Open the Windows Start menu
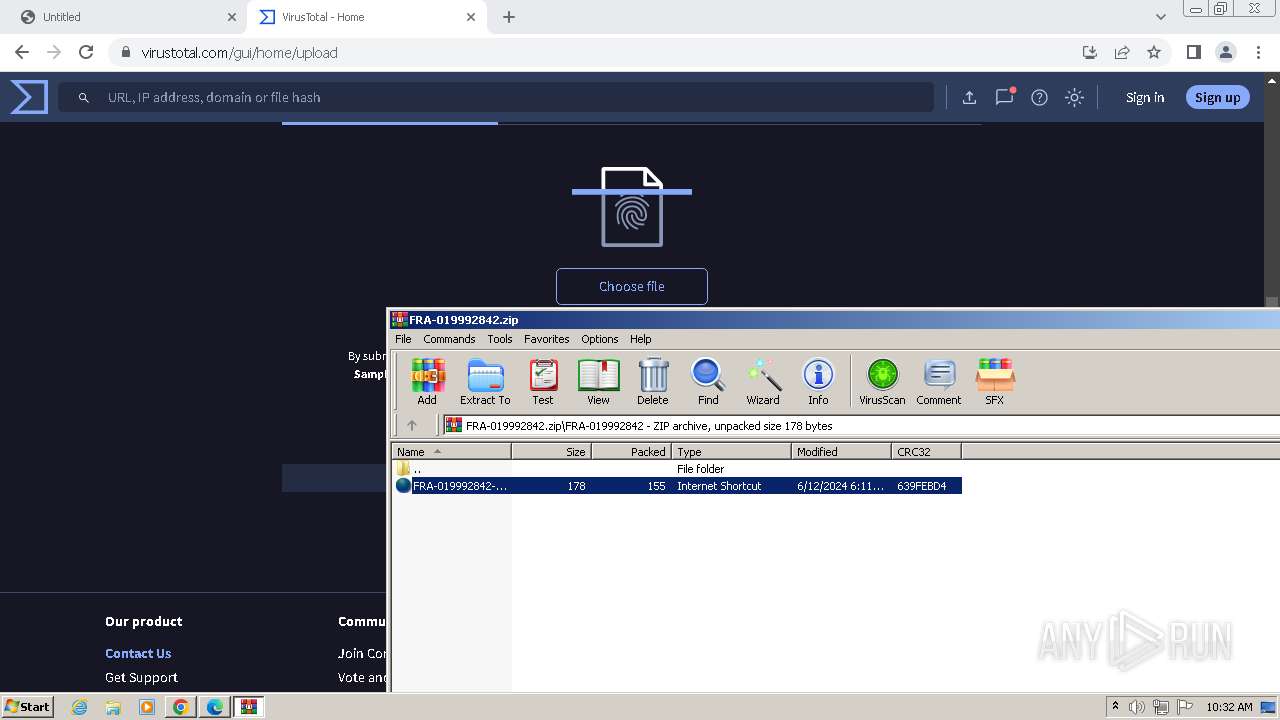Screen dimensions: 1280x720 click(27, 706)
